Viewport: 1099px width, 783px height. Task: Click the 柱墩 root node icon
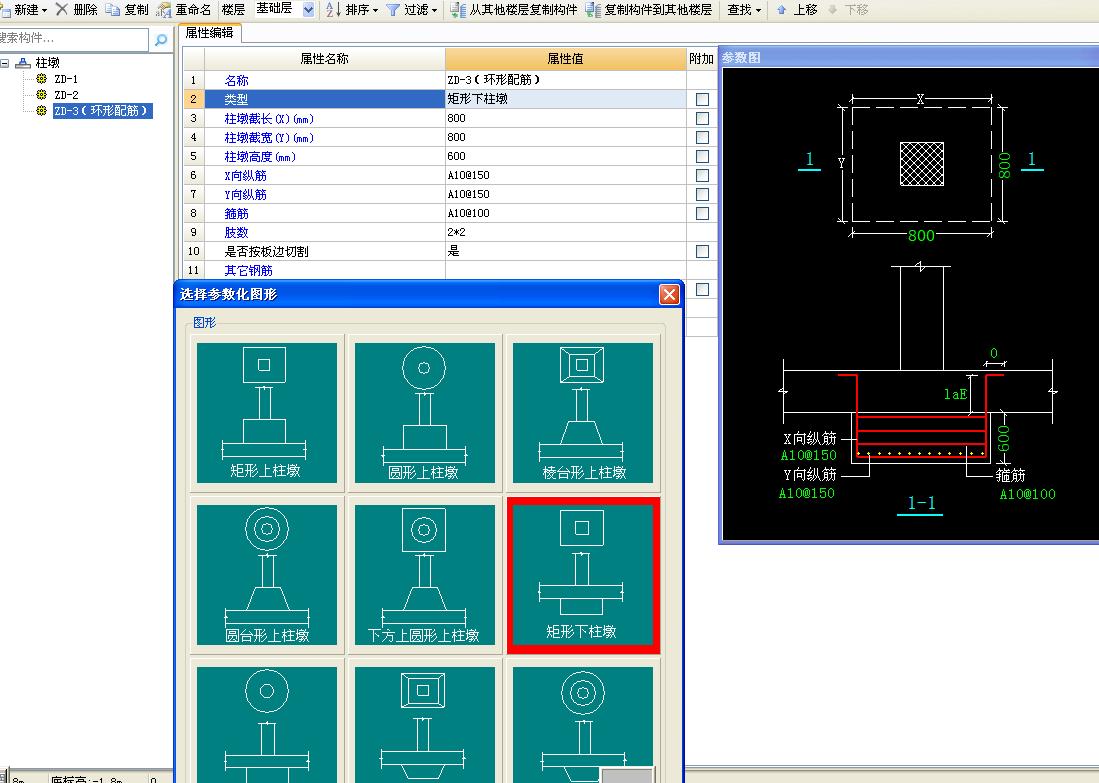(22, 62)
